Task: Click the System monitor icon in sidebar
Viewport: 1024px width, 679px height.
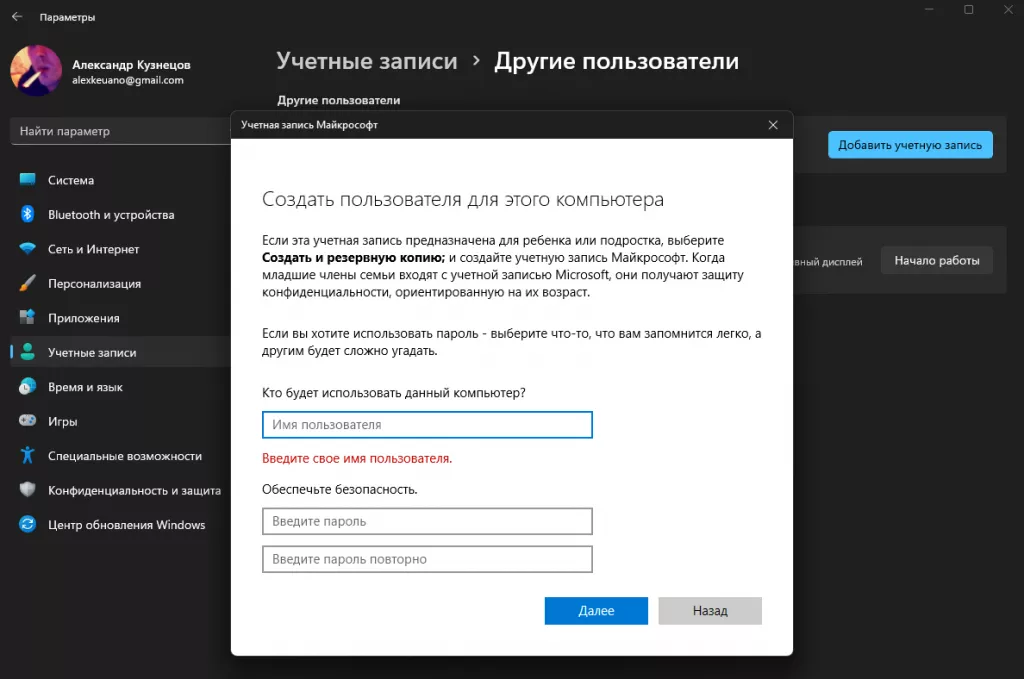Action: pos(28,180)
